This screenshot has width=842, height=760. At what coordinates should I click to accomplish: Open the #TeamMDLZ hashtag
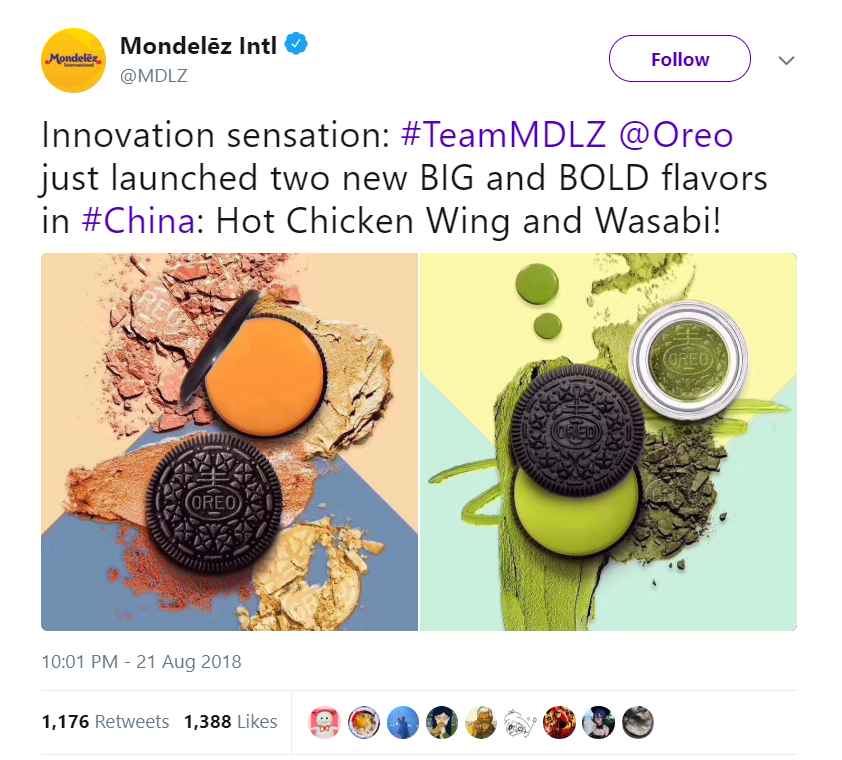click(503, 134)
